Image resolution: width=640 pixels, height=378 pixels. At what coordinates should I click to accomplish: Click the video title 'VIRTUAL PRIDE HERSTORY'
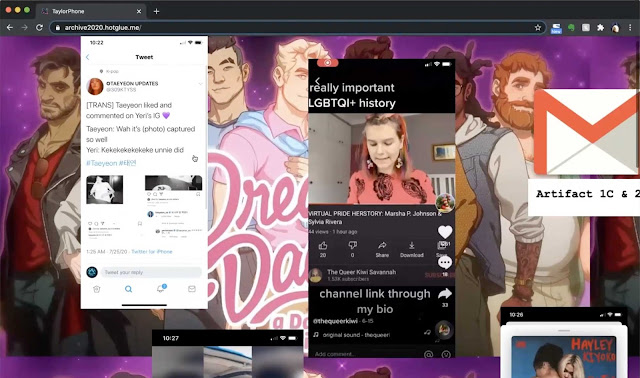[x=375, y=218]
